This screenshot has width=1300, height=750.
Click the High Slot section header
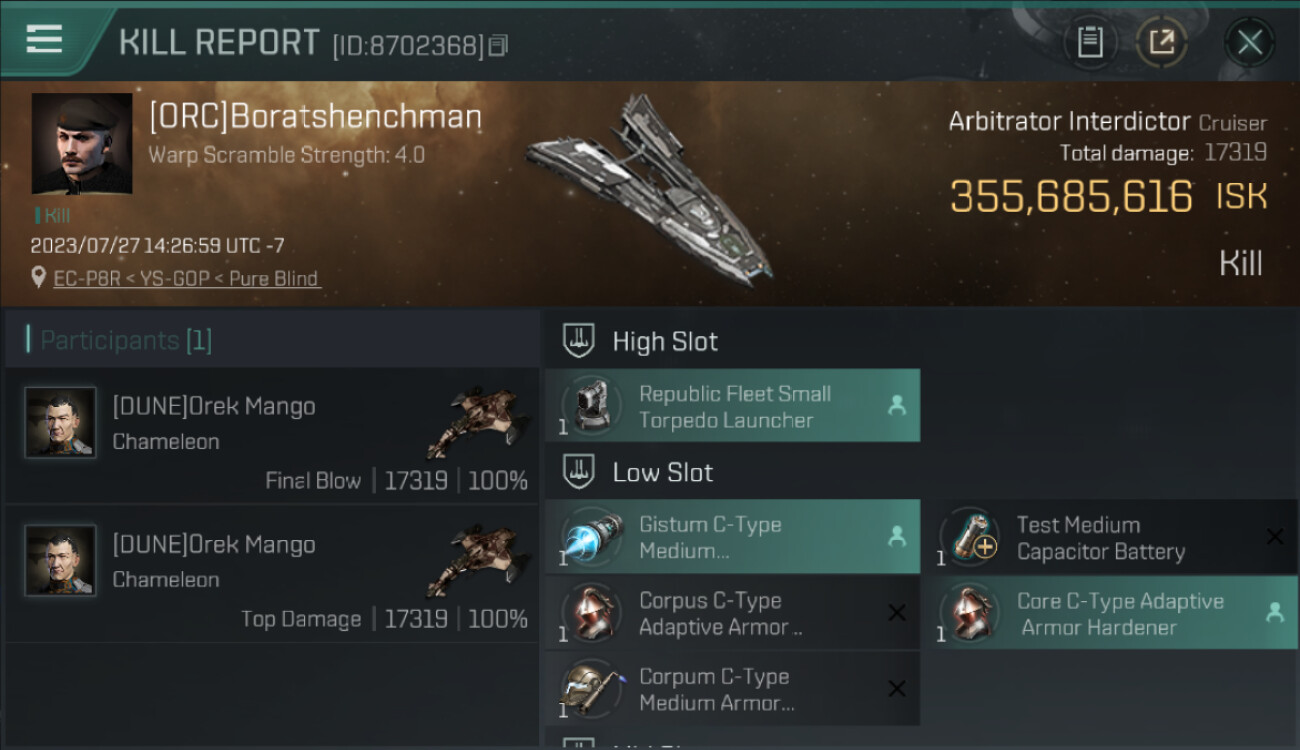(665, 341)
